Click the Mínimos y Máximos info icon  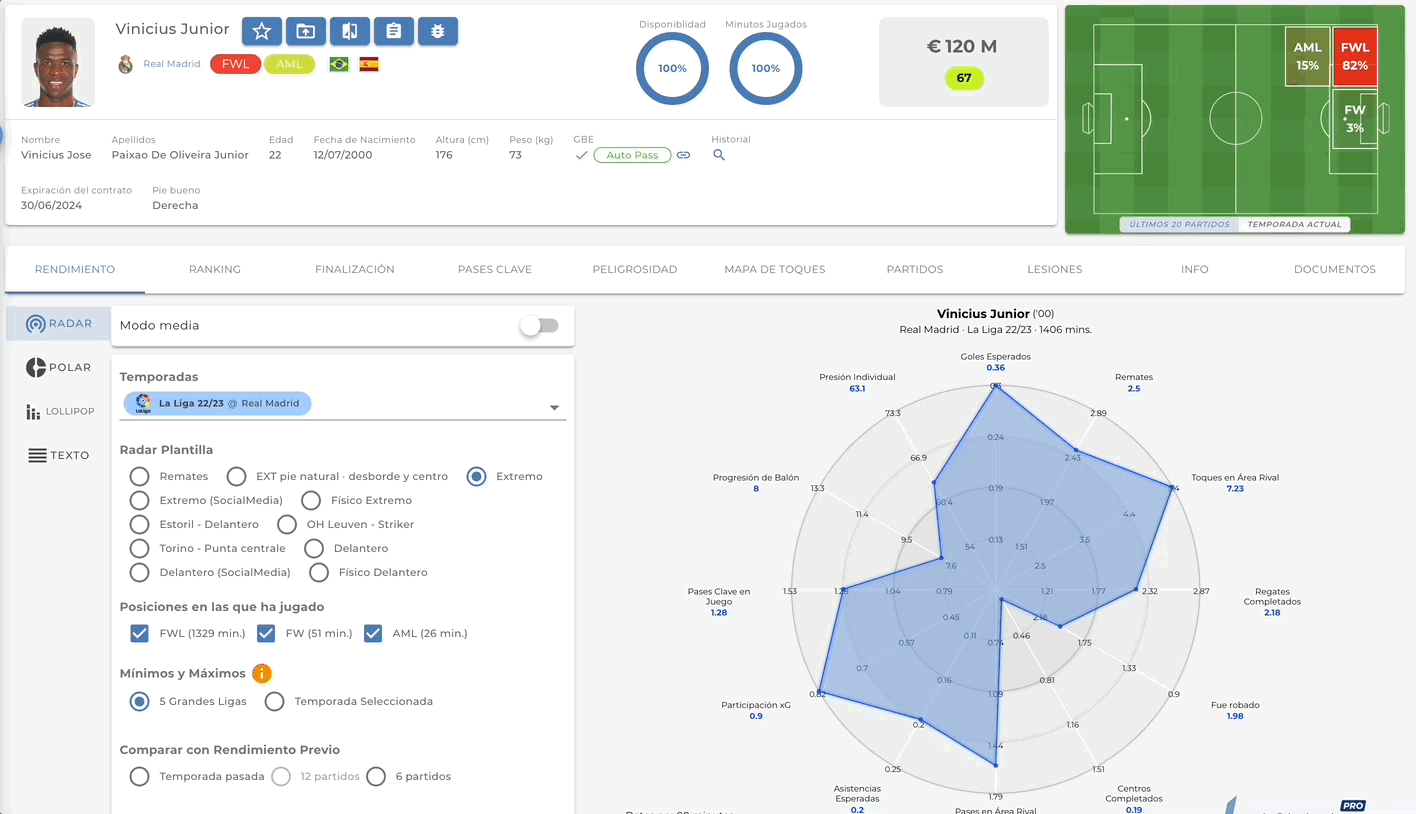tap(262, 674)
